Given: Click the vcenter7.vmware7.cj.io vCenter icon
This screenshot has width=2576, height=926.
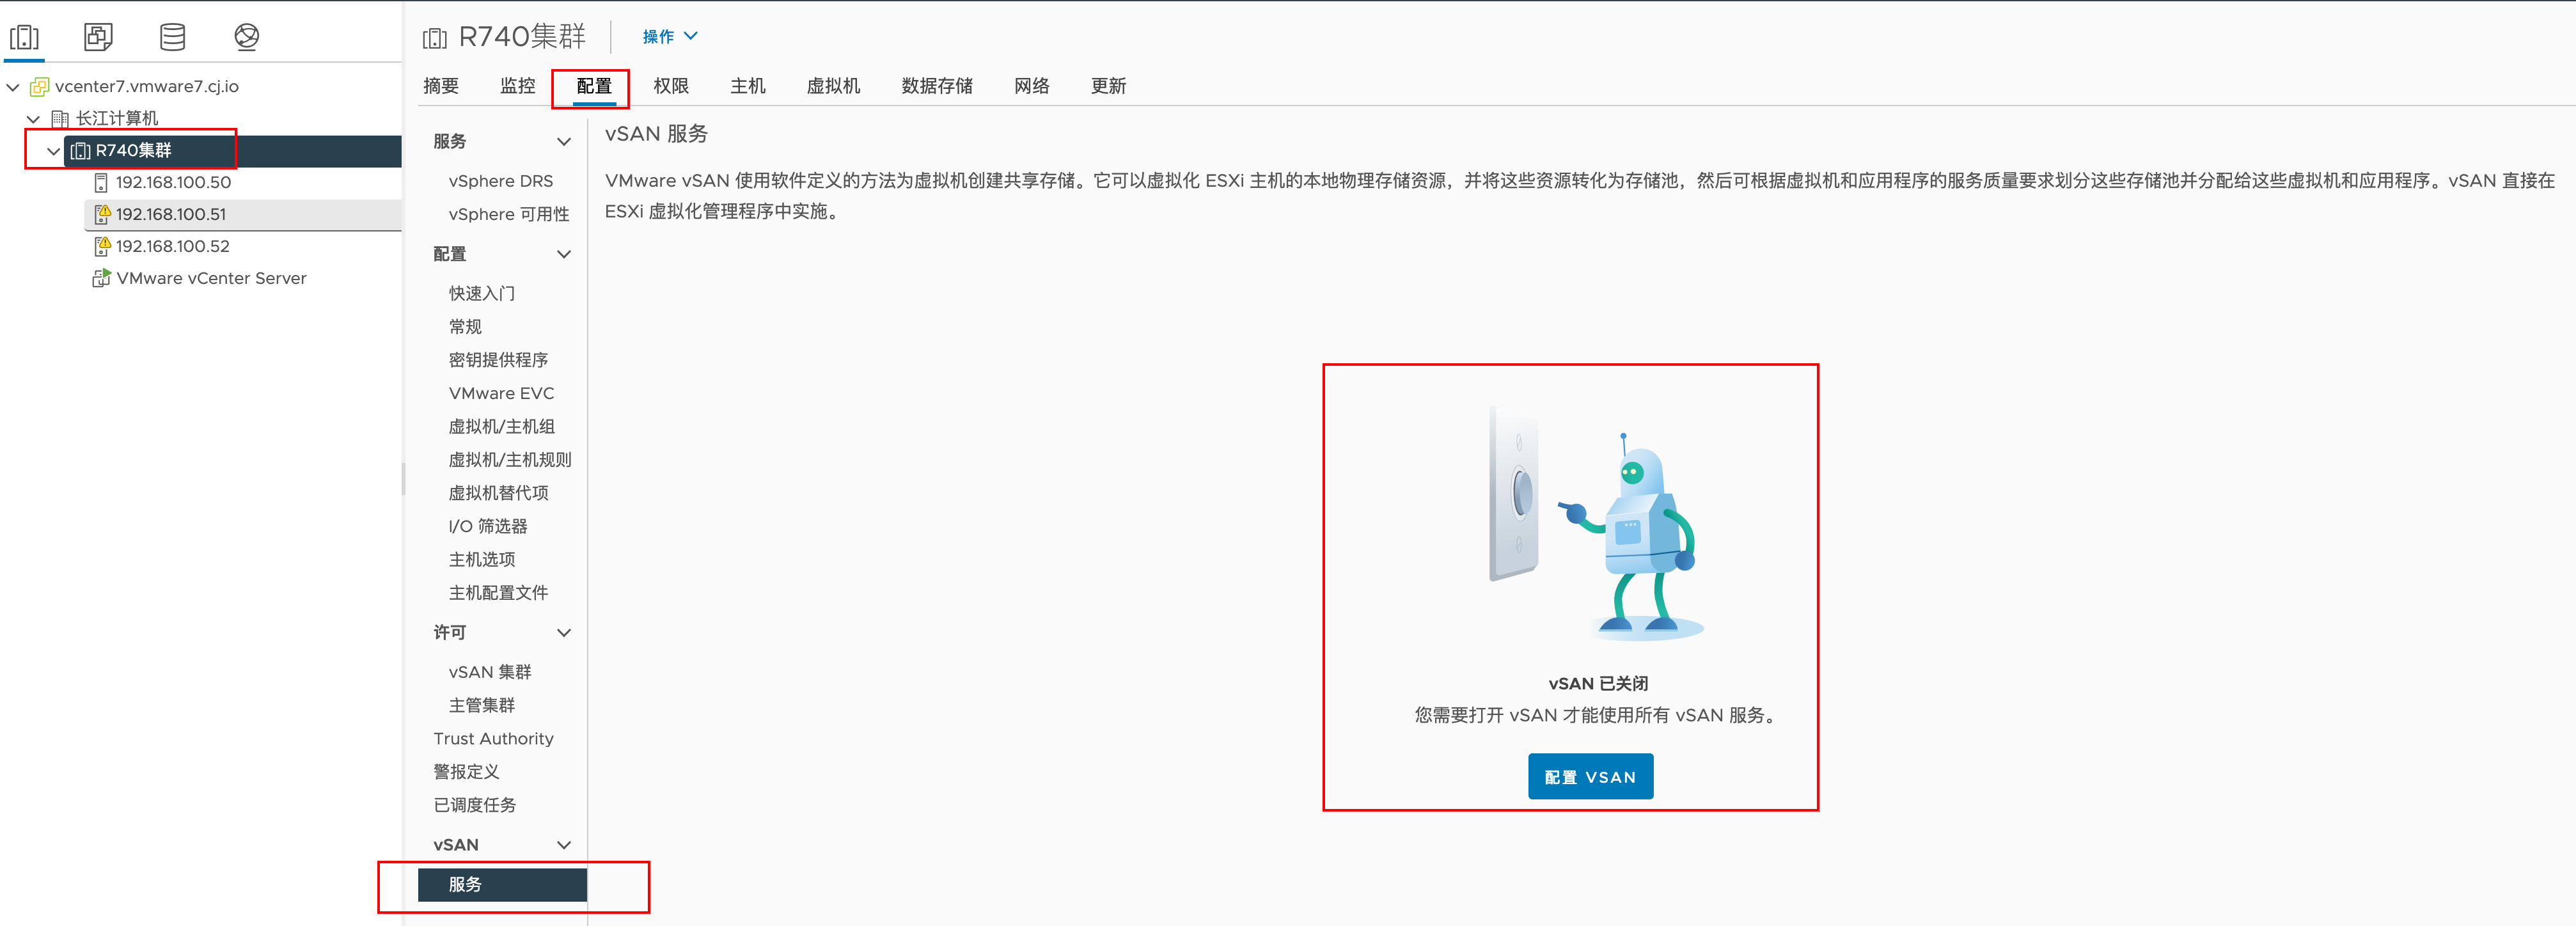Looking at the screenshot, I should 39,86.
